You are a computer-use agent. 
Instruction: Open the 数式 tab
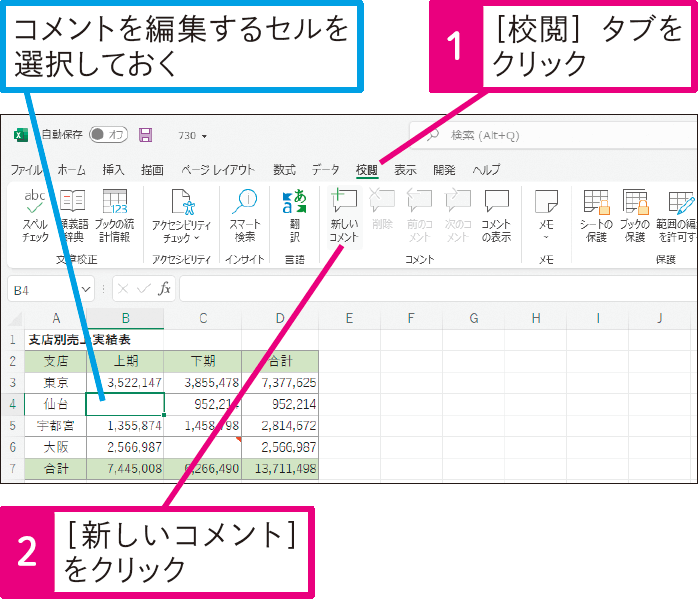click(284, 170)
